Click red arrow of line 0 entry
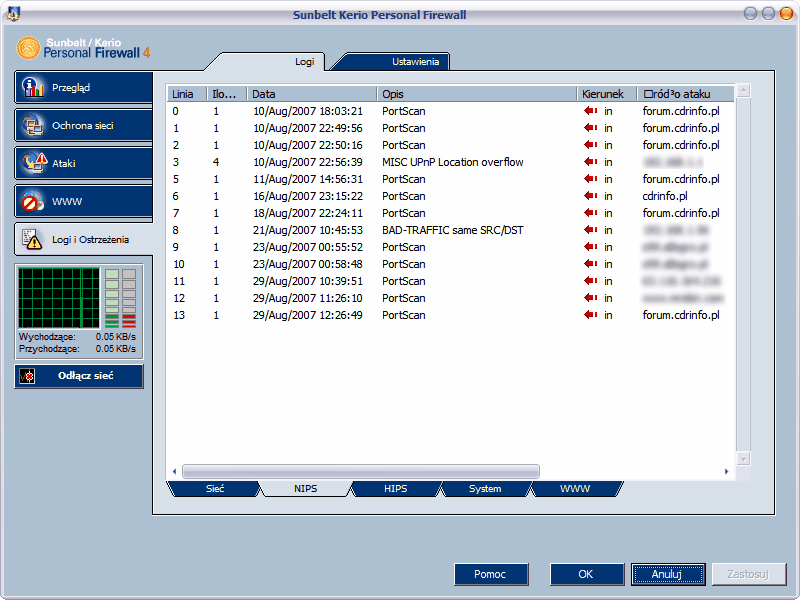Image resolution: width=800 pixels, height=600 pixels. tap(591, 111)
